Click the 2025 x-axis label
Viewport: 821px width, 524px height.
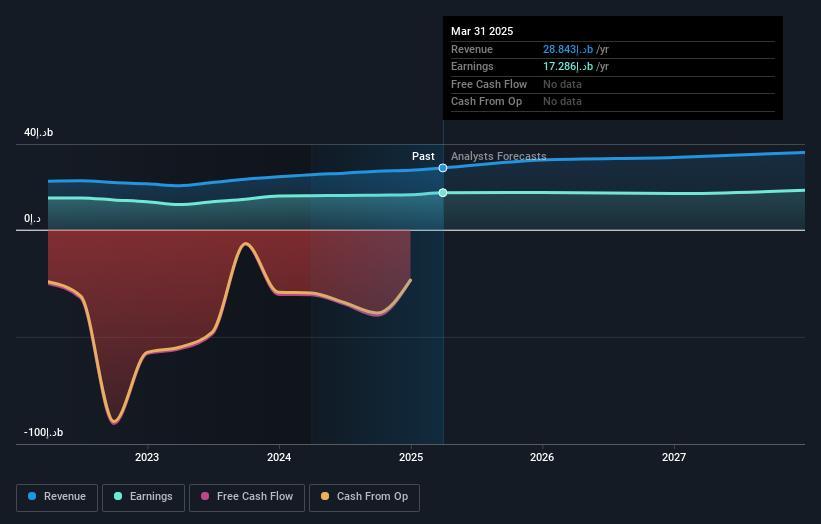[411, 457]
